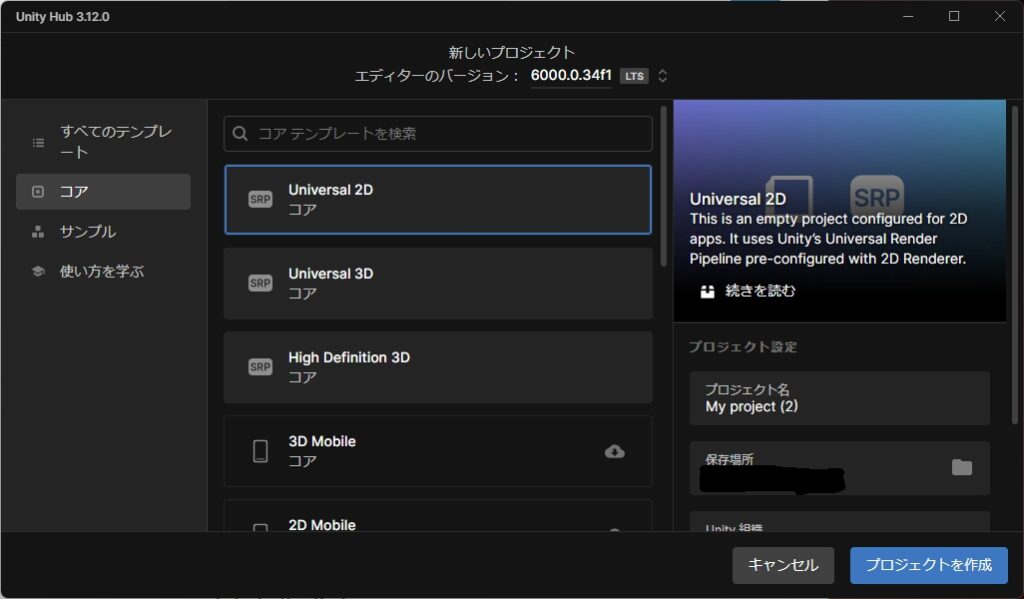Browse save location with the folder icon

coord(961,467)
